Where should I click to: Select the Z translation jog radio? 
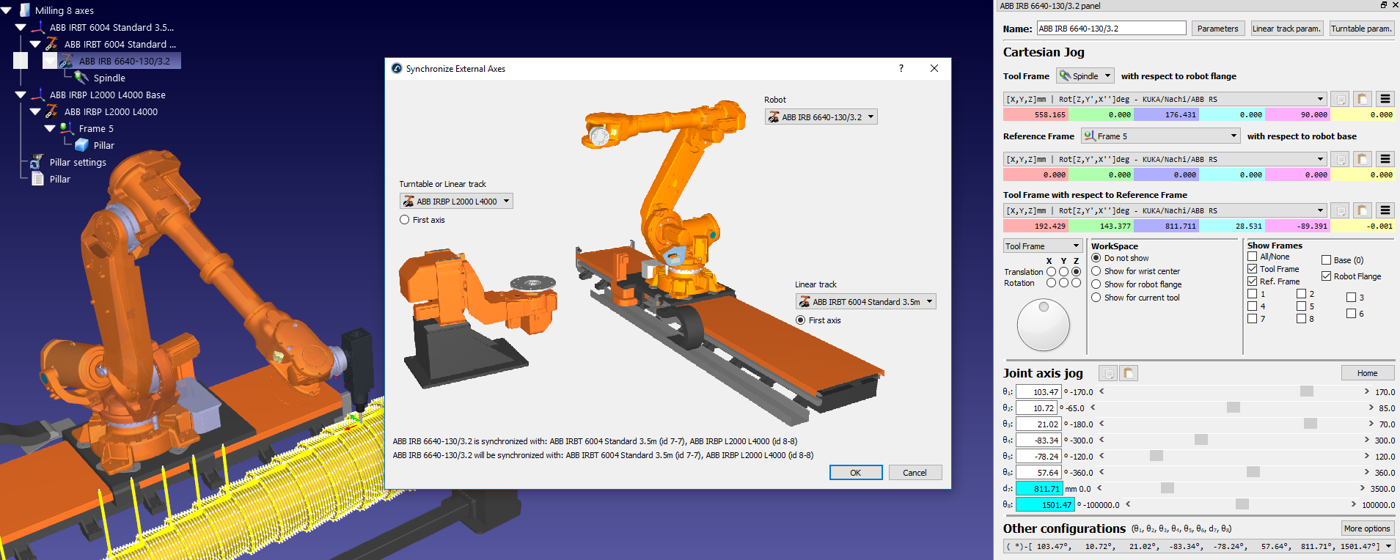tap(1076, 272)
